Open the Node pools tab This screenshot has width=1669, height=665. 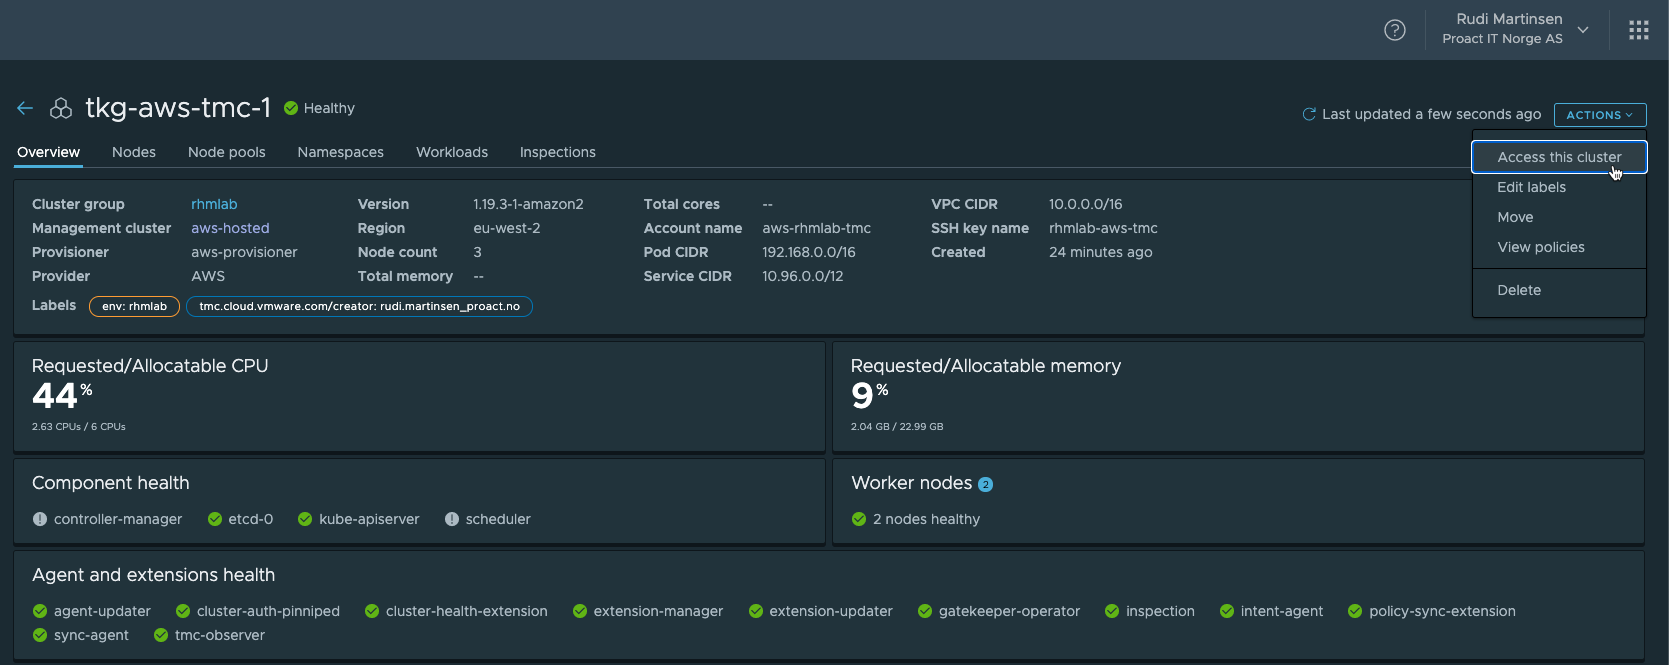pyautogui.click(x=227, y=152)
